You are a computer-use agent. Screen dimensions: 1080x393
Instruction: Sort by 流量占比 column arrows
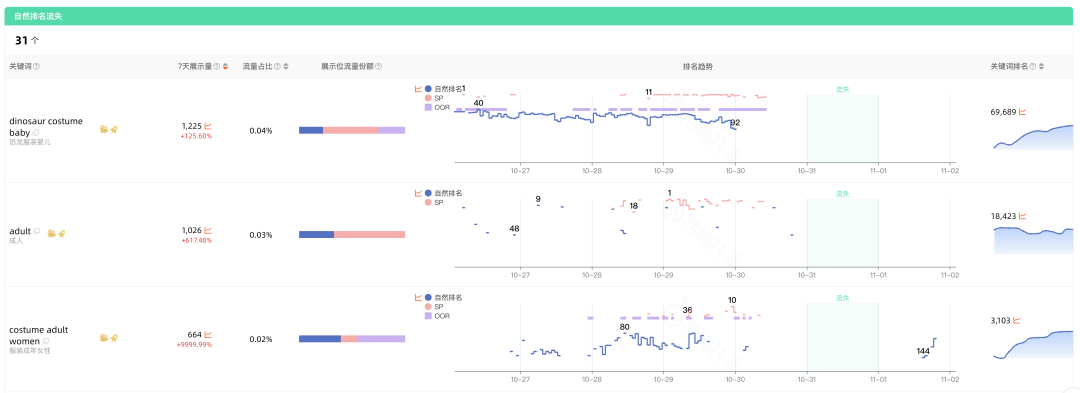click(x=286, y=67)
